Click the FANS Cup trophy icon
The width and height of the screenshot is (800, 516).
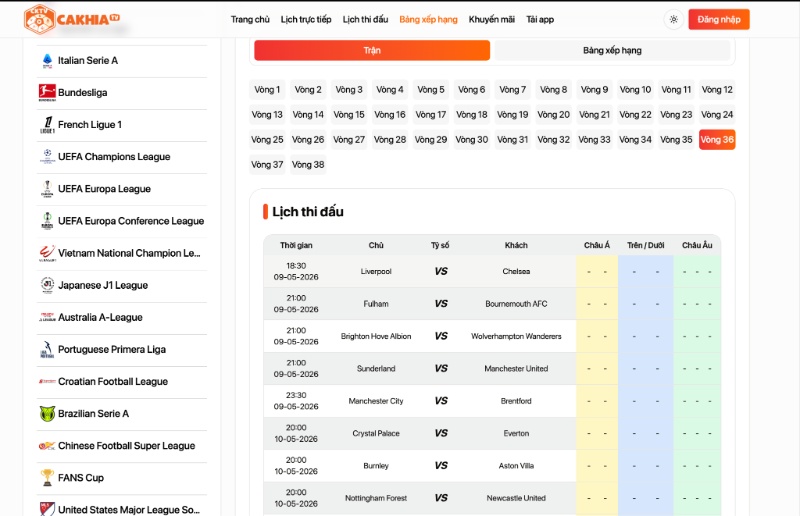pyautogui.click(x=47, y=478)
